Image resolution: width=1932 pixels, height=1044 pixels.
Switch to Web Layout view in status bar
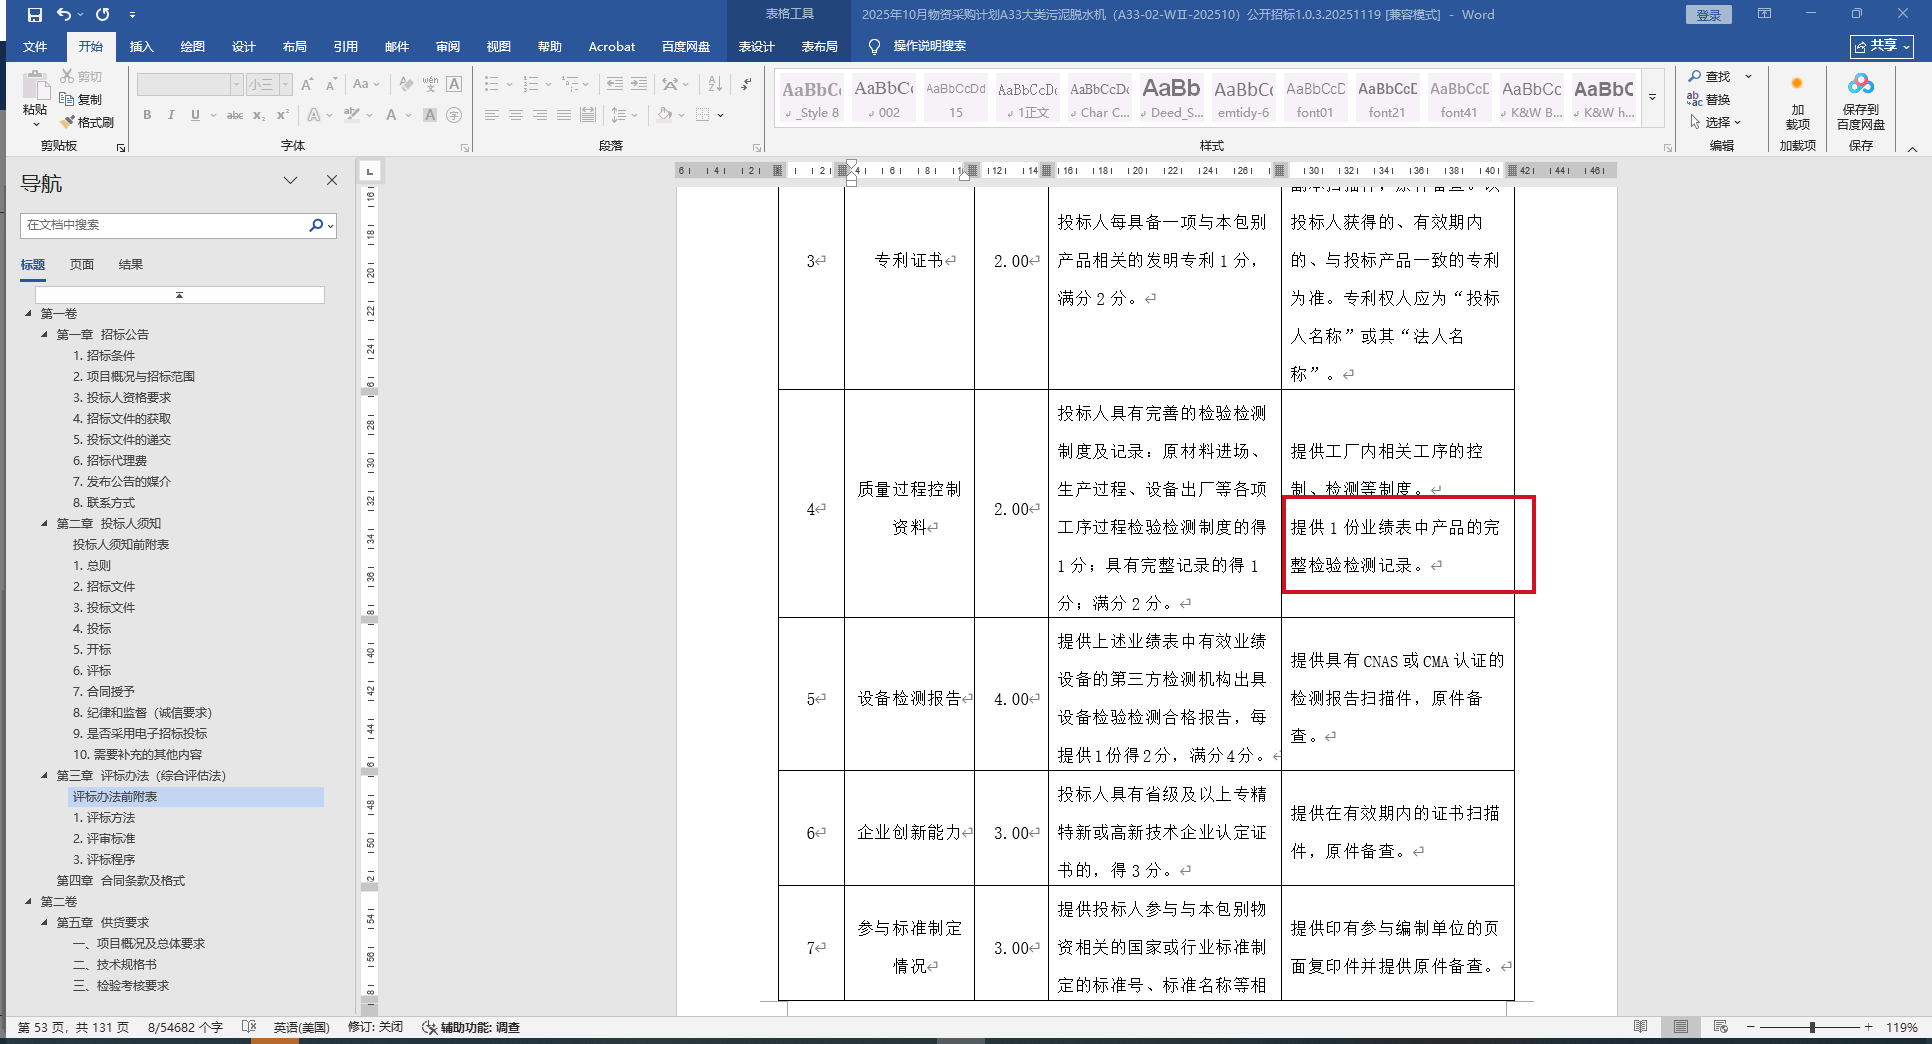tap(1720, 1027)
